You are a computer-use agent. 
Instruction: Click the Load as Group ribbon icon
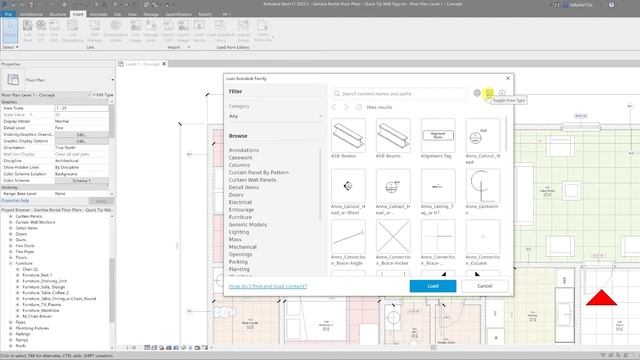[x=243, y=31]
